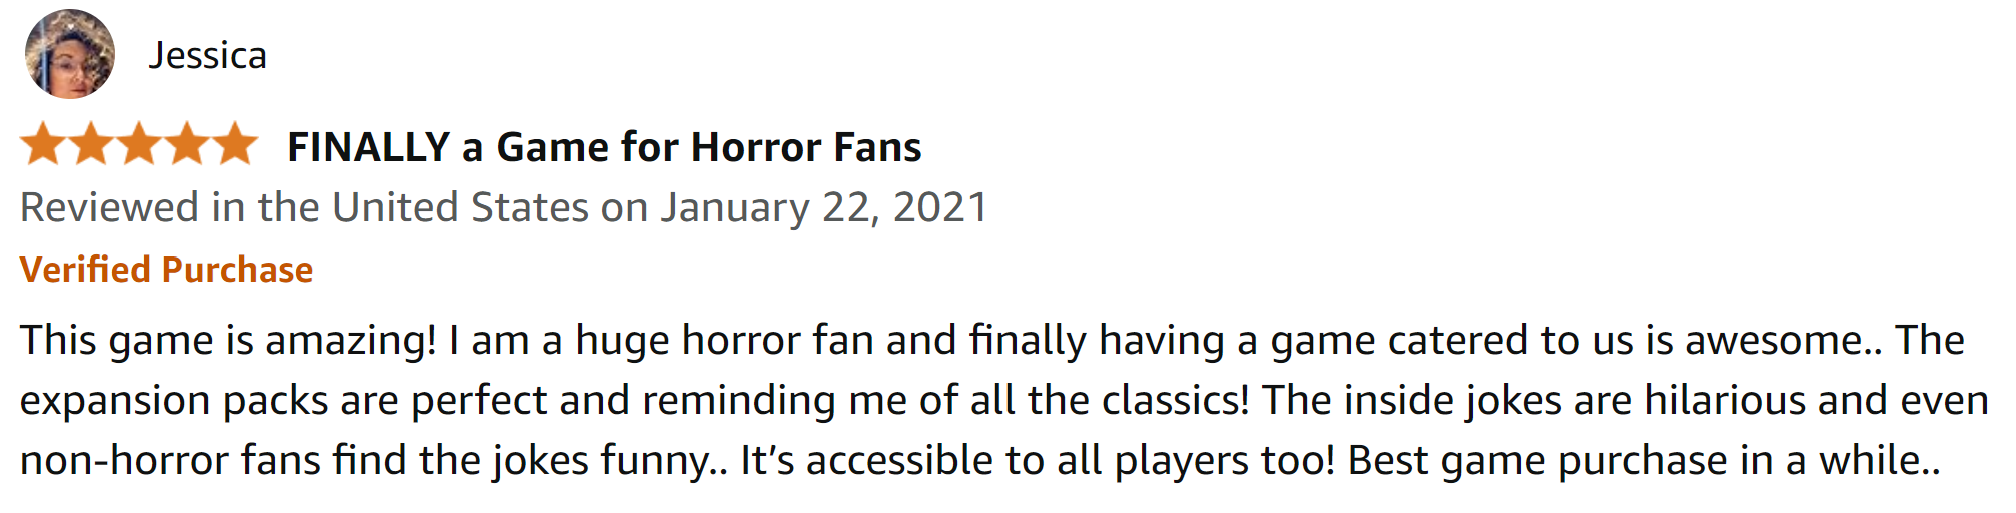Image resolution: width=2016 pixels, height=513 pixels.
Task: Click the review date January 22, 2021
Action: click(823, 208)
